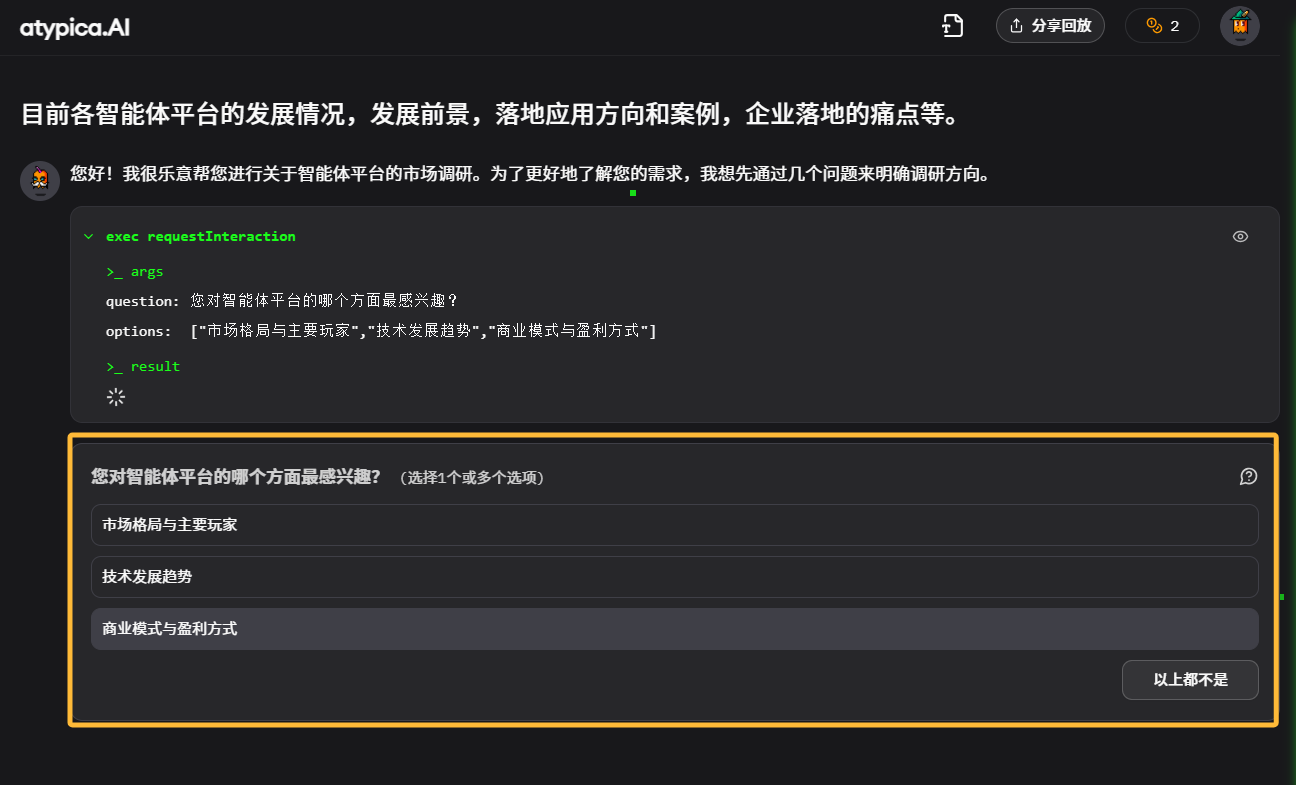Open the user profile avatar
This screenshot has height=785, width=1296.
1239,26
